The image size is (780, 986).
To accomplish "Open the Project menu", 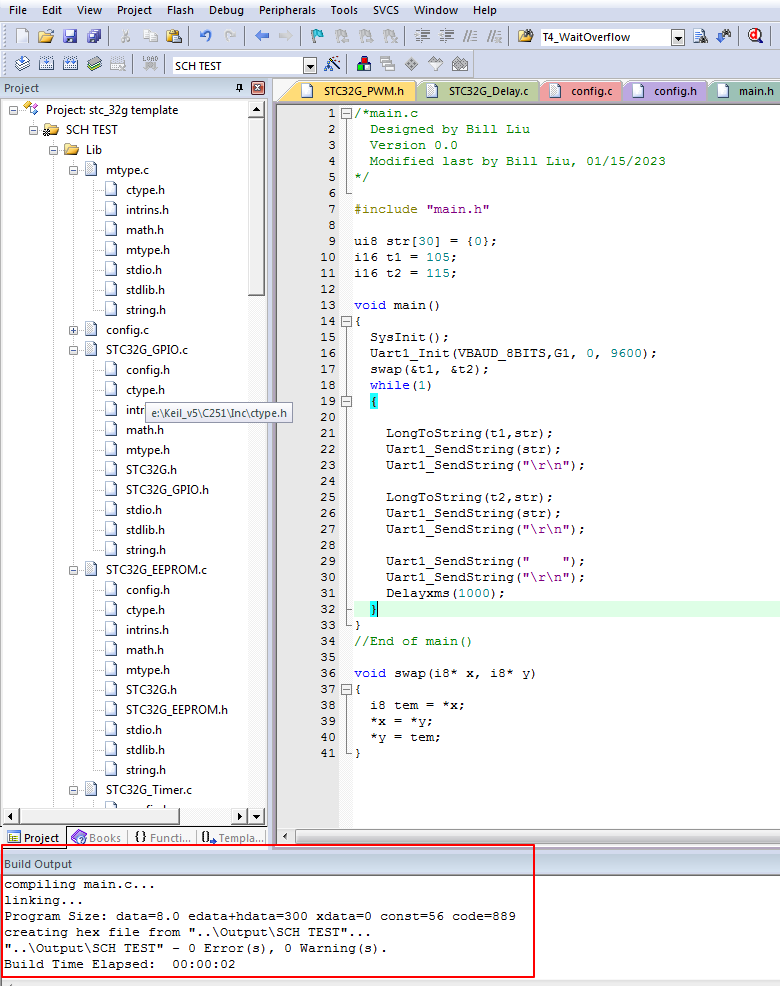I will pos(134,10).
